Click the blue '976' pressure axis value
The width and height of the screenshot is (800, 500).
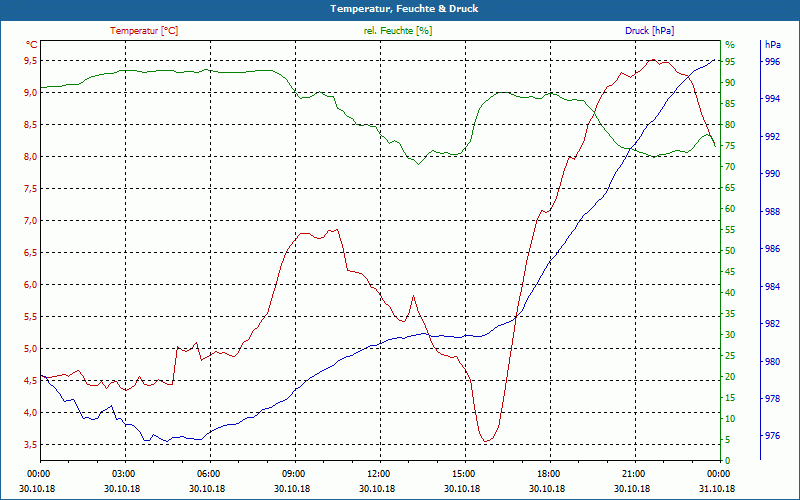click(x=772, y=436)
